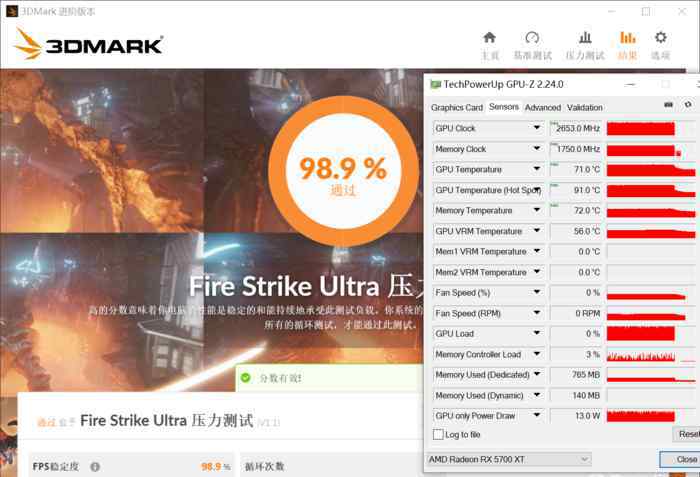Click the FPS stability info icon

[x=95, y=467]
